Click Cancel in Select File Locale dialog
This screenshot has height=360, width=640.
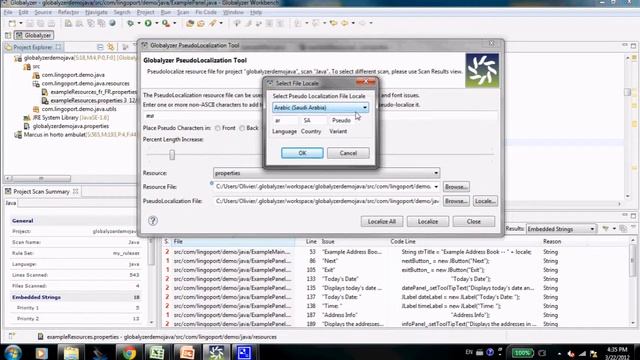click(348, 153)
